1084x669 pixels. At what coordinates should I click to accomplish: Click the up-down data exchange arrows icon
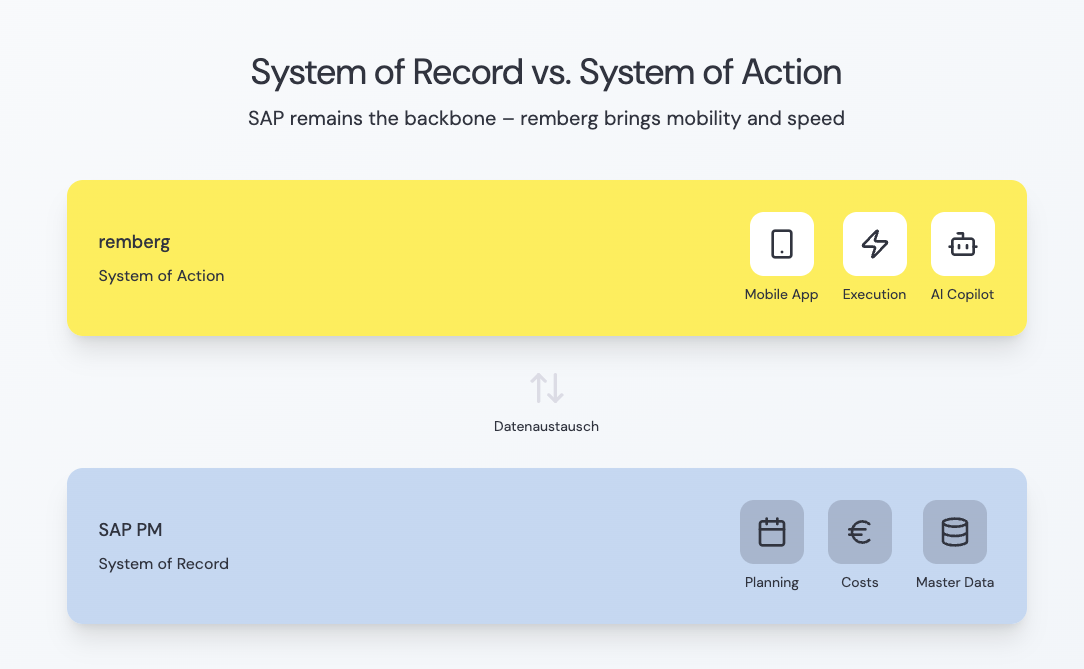[x=547, y=388]
